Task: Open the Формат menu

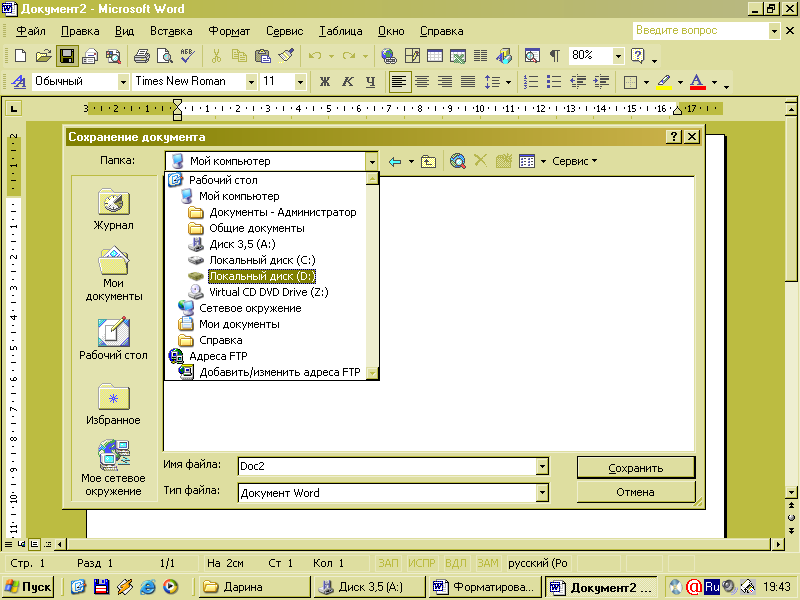Action: point(229,31)
